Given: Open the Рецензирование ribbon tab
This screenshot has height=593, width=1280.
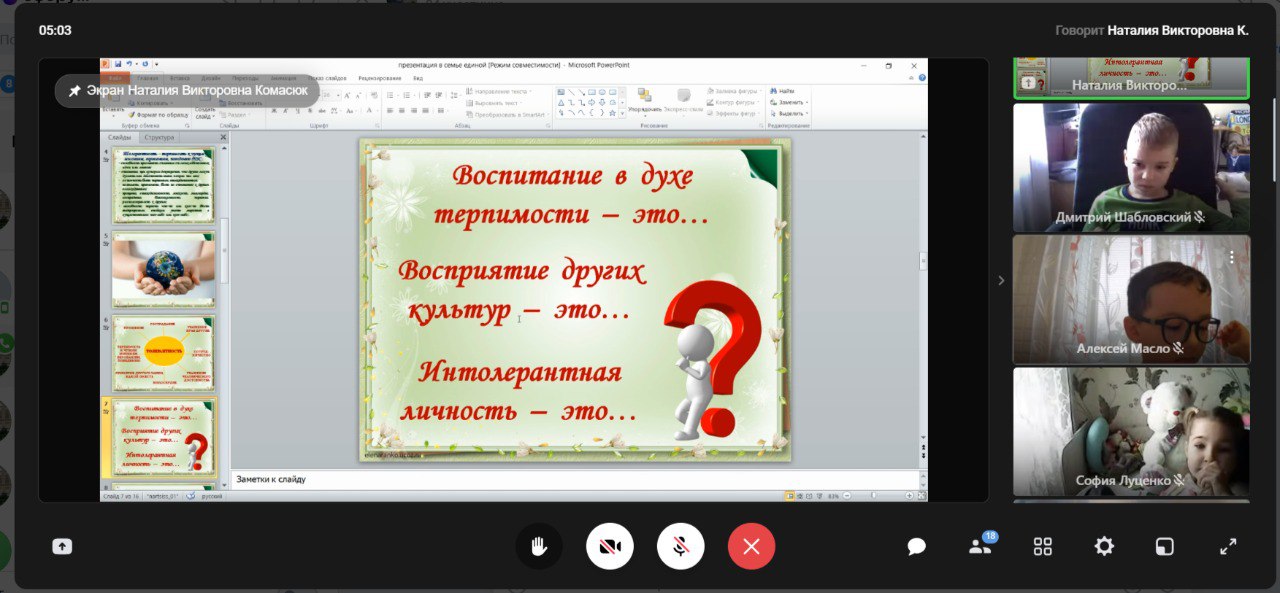Looking at the screenshot, I should pyautogui.click(x=380, y=78).
